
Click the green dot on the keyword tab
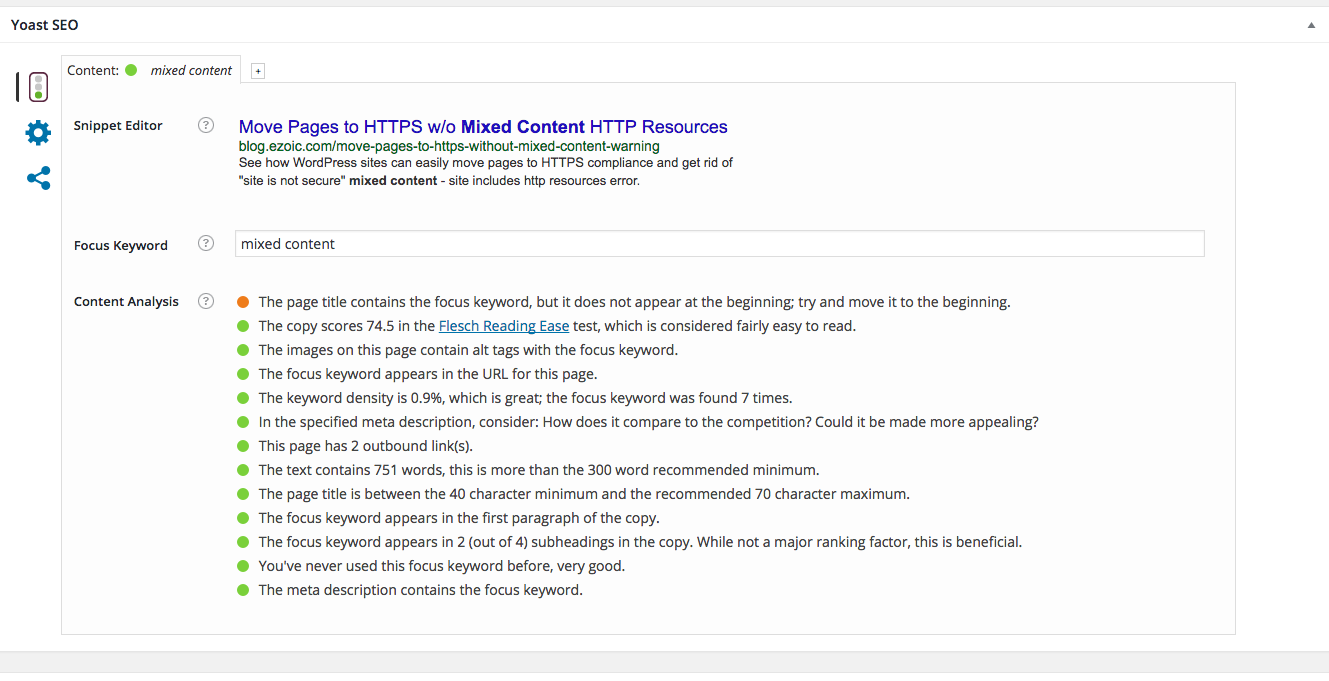point(131,70)
